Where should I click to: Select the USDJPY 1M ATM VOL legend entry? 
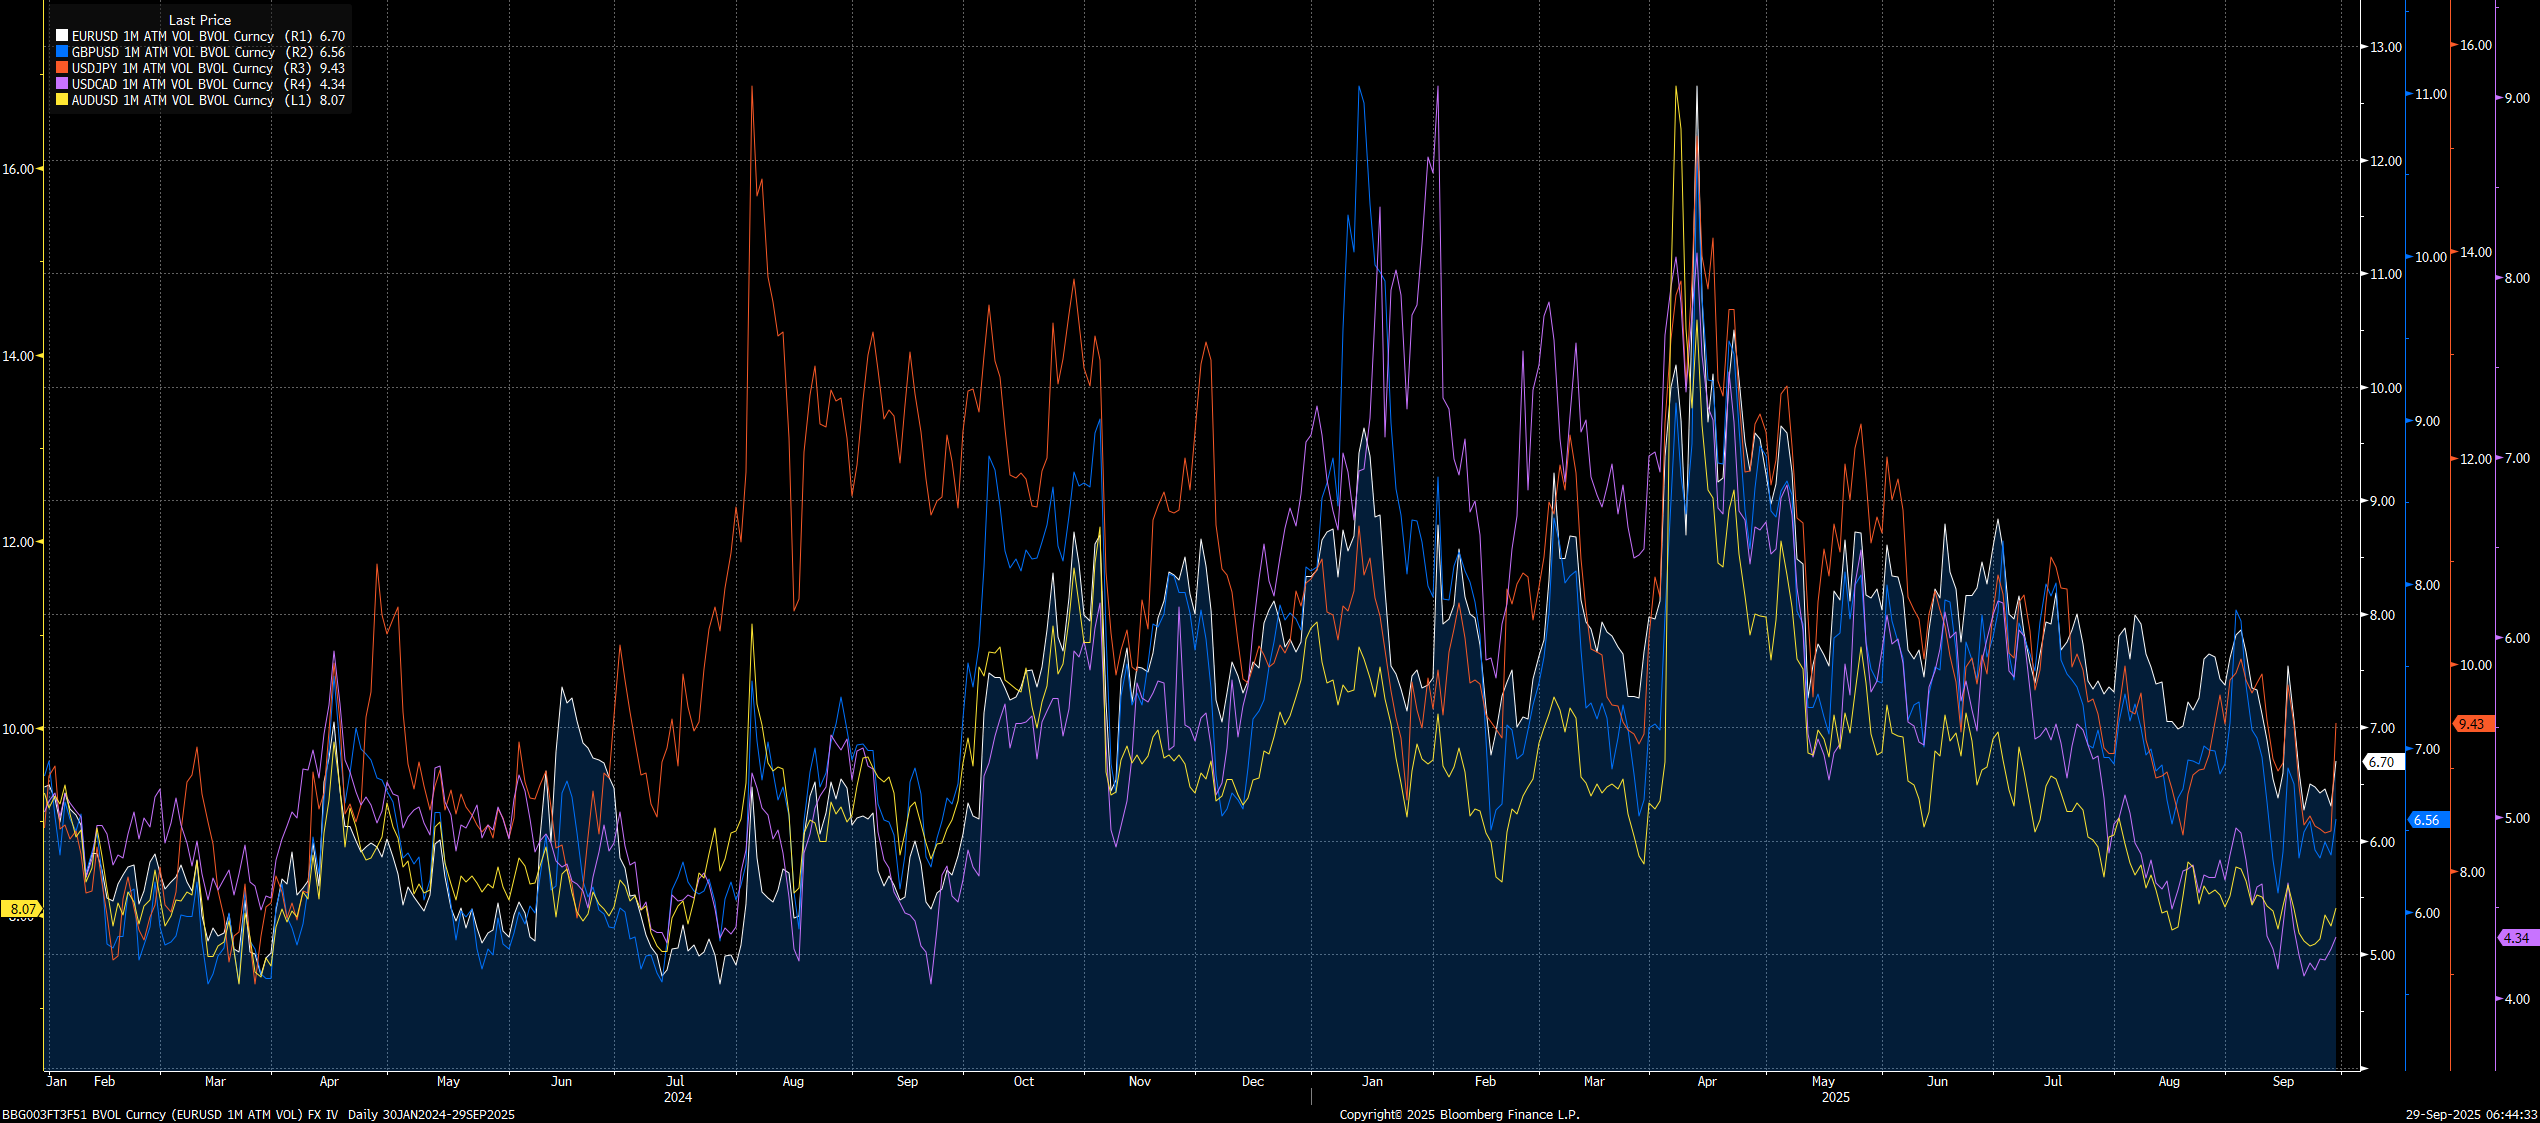172,68
